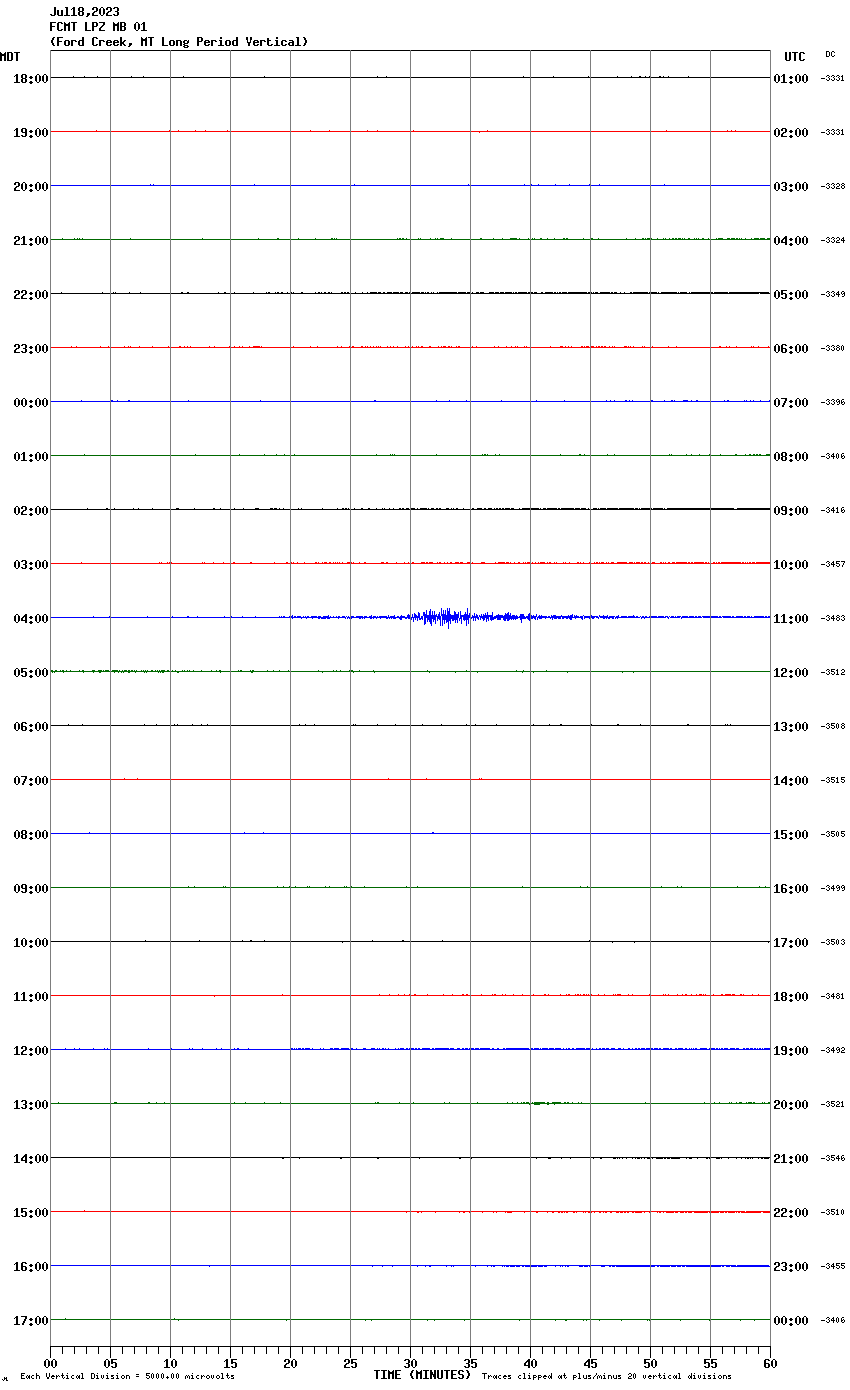The height and width of the screenshot is (1390, 850).
Task: Click the 11:00 UTC time label
Action: point(791,619)
